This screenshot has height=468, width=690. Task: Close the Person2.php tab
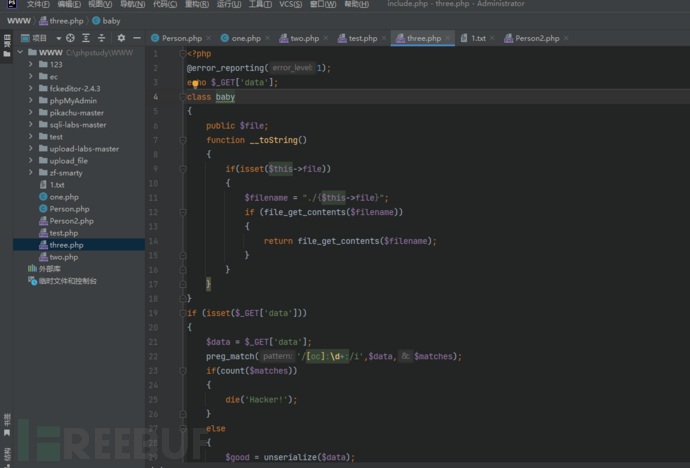click(x=566, y=38)
